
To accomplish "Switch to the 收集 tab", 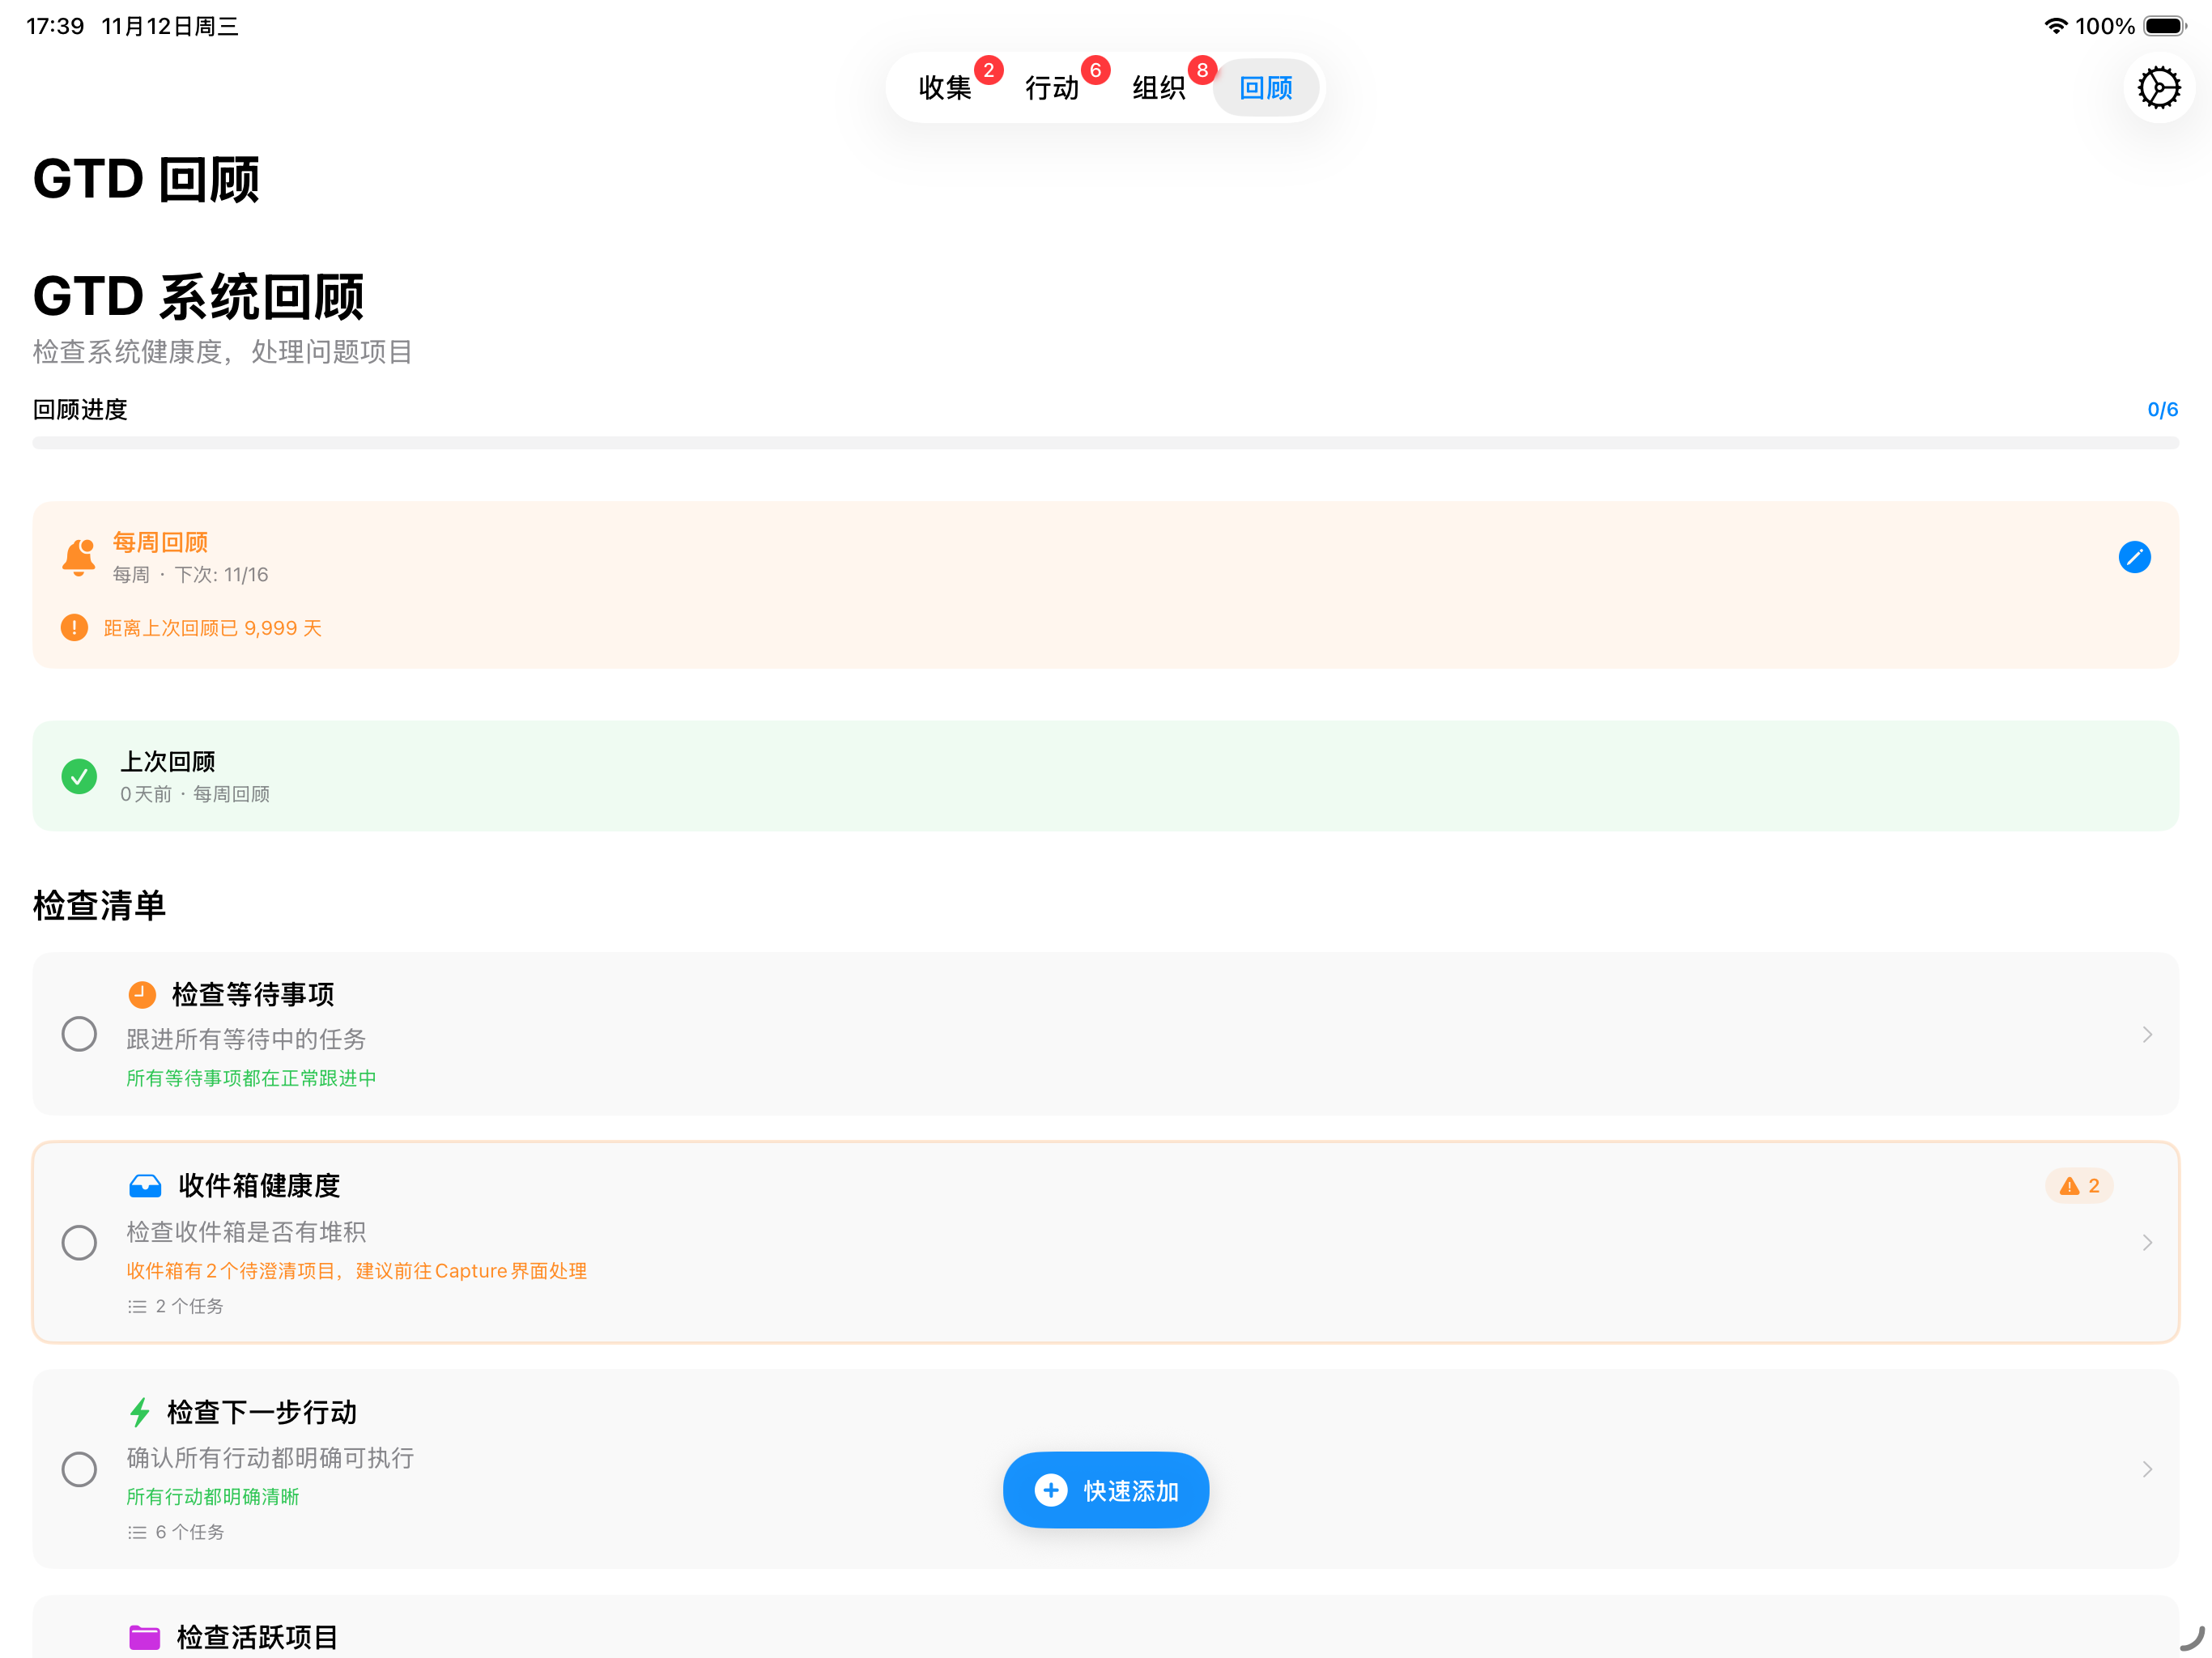I will click(945, 87).
